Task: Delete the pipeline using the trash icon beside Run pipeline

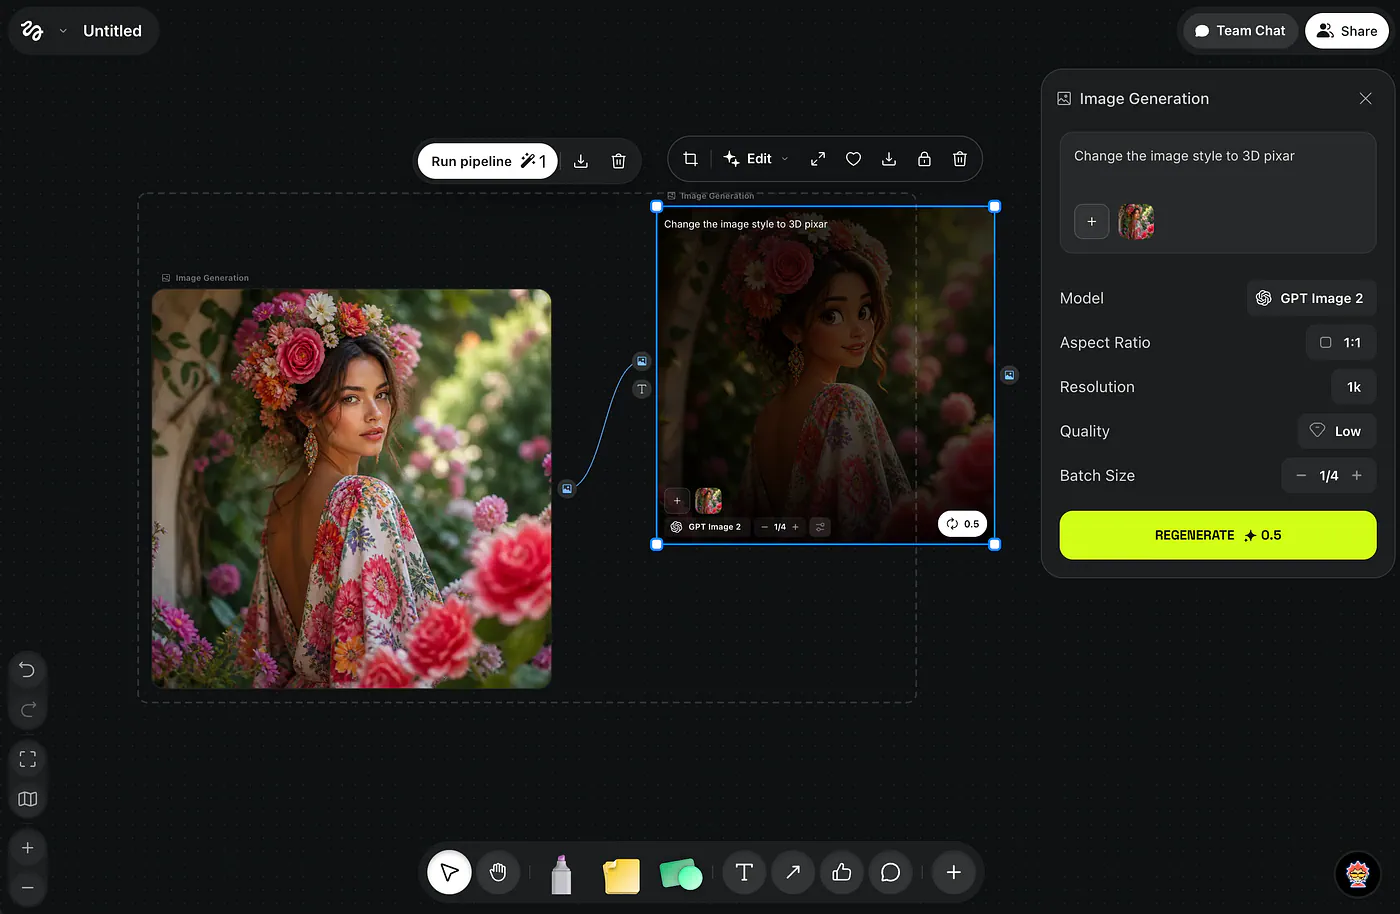Action: pyautogui.click(x=618, y=161)
